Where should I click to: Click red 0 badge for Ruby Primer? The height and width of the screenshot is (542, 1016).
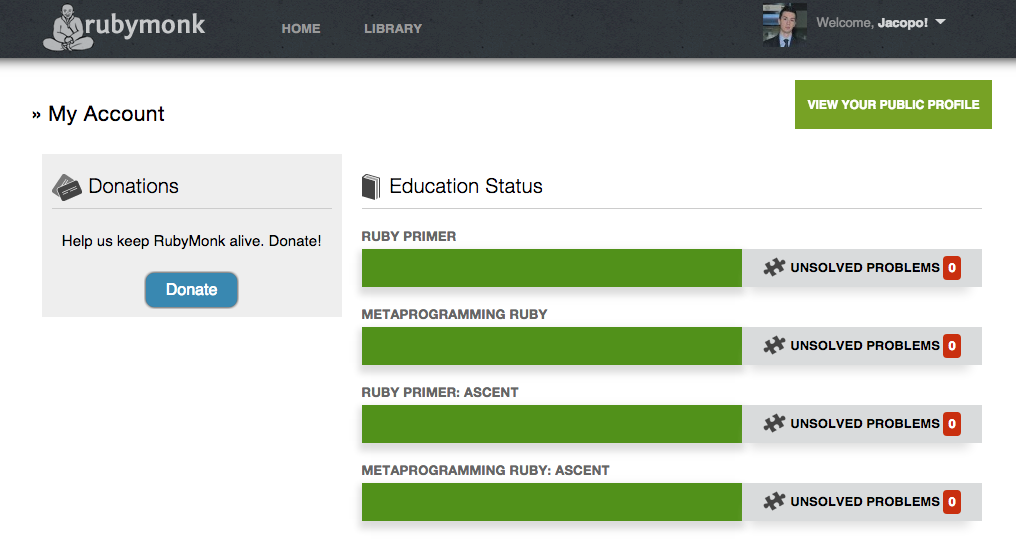pos(952,268)
